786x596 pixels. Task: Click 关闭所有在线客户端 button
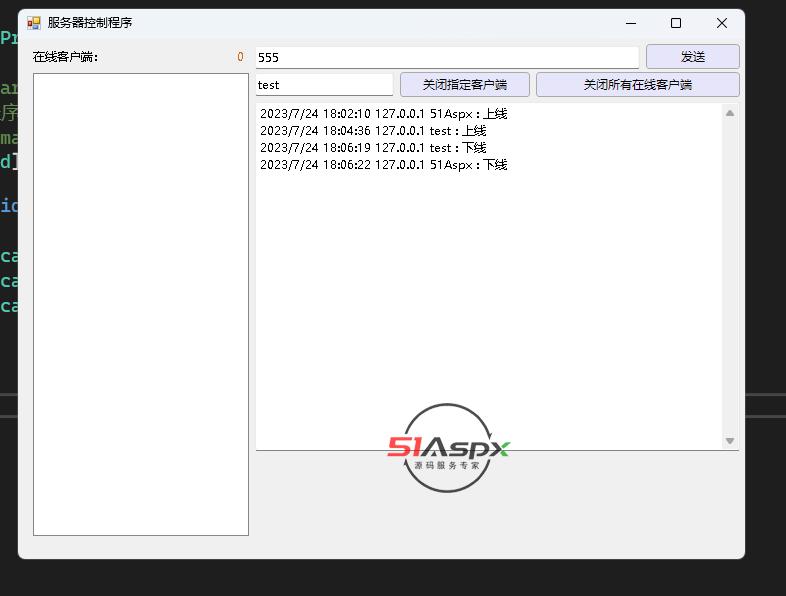pos(637,85)
